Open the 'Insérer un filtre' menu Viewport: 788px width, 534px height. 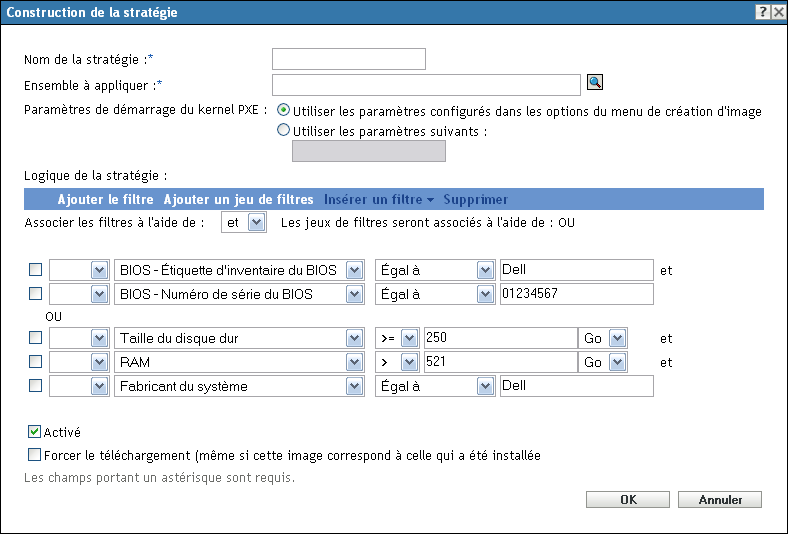[378, 199]
